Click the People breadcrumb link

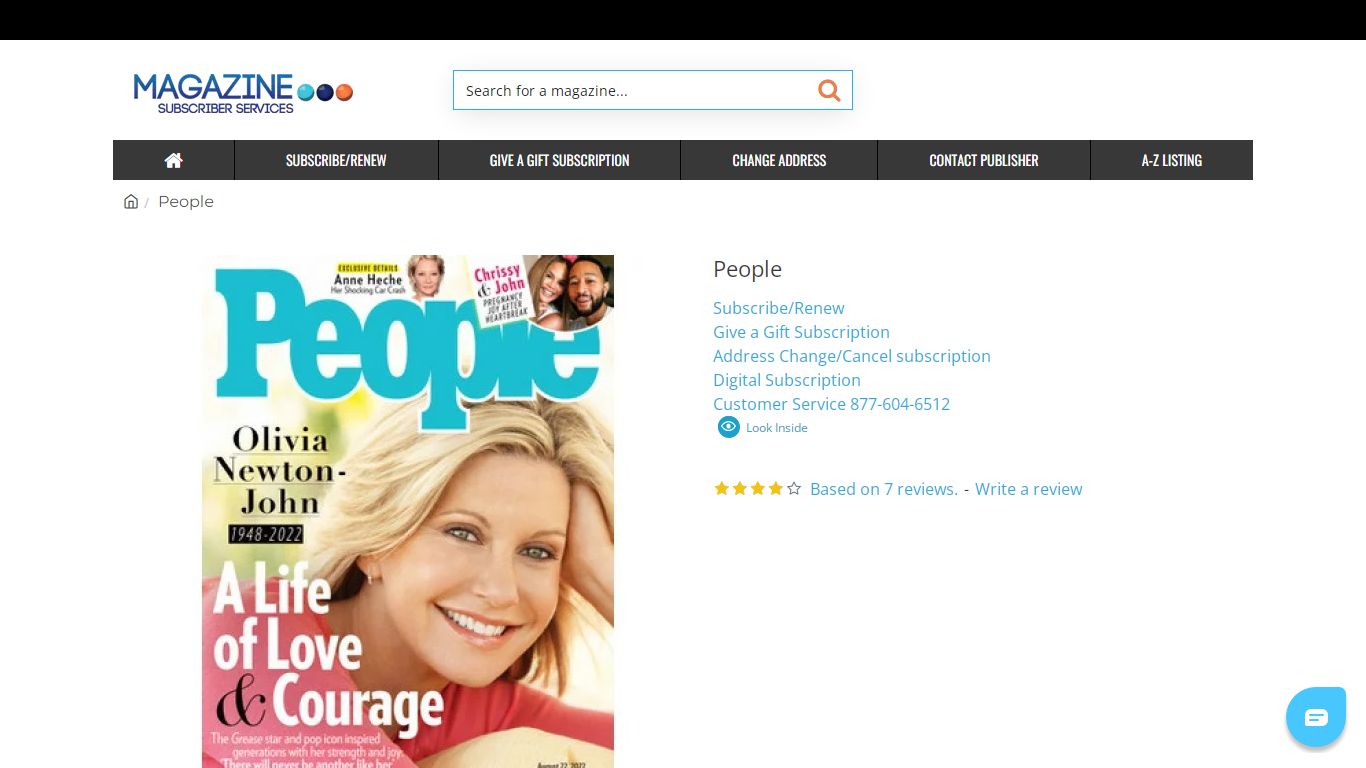pos(186,201)
